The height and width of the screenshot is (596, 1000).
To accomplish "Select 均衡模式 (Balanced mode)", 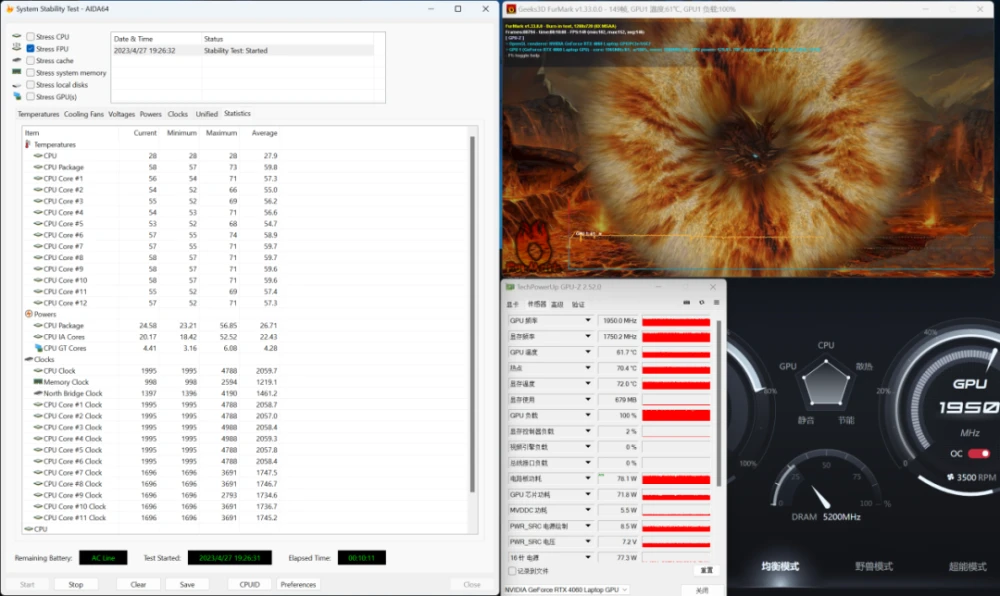I will (780, 566).
